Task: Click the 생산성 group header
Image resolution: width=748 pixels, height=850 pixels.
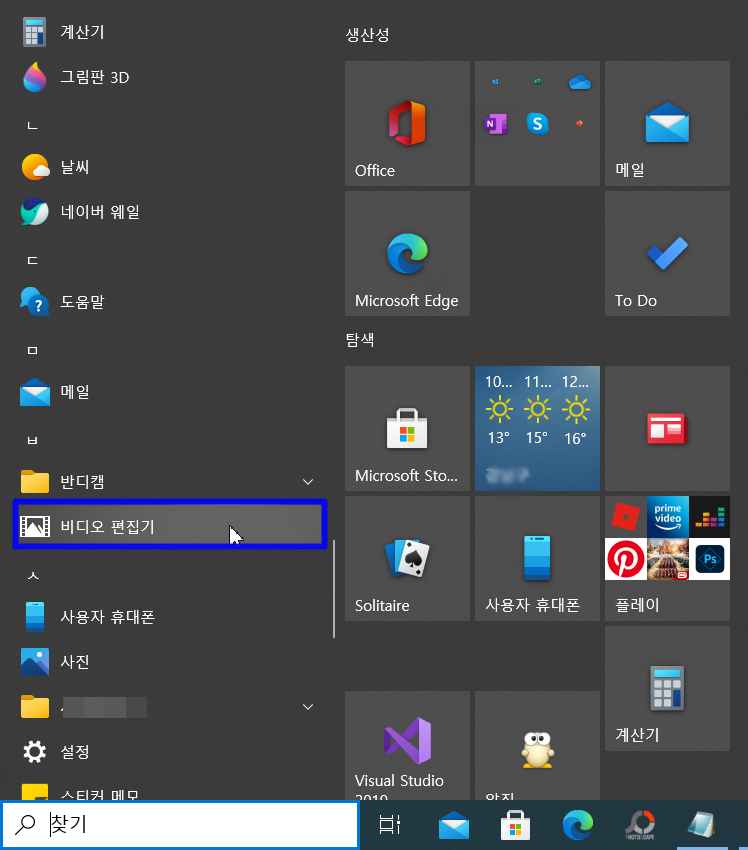Action: tap(367, 35)
